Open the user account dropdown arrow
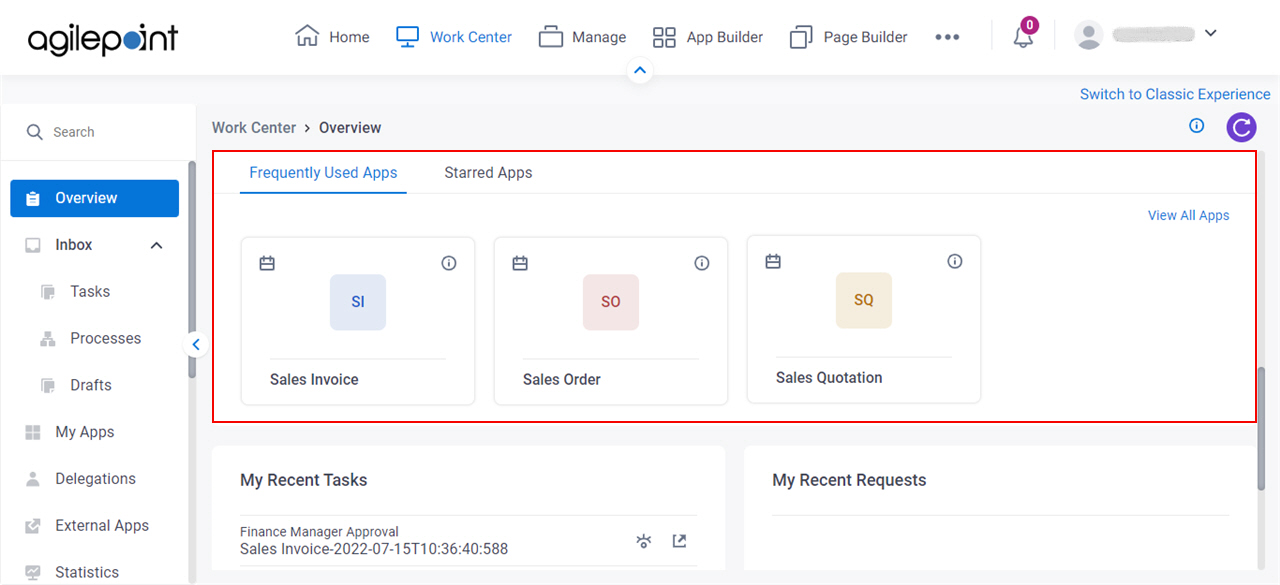The width and height of the screenshot is (1280, 585). pos(1210,33)
